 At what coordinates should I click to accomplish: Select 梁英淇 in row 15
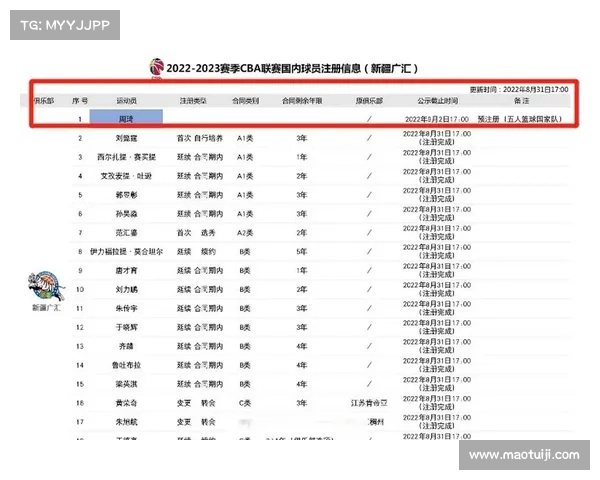126,384
